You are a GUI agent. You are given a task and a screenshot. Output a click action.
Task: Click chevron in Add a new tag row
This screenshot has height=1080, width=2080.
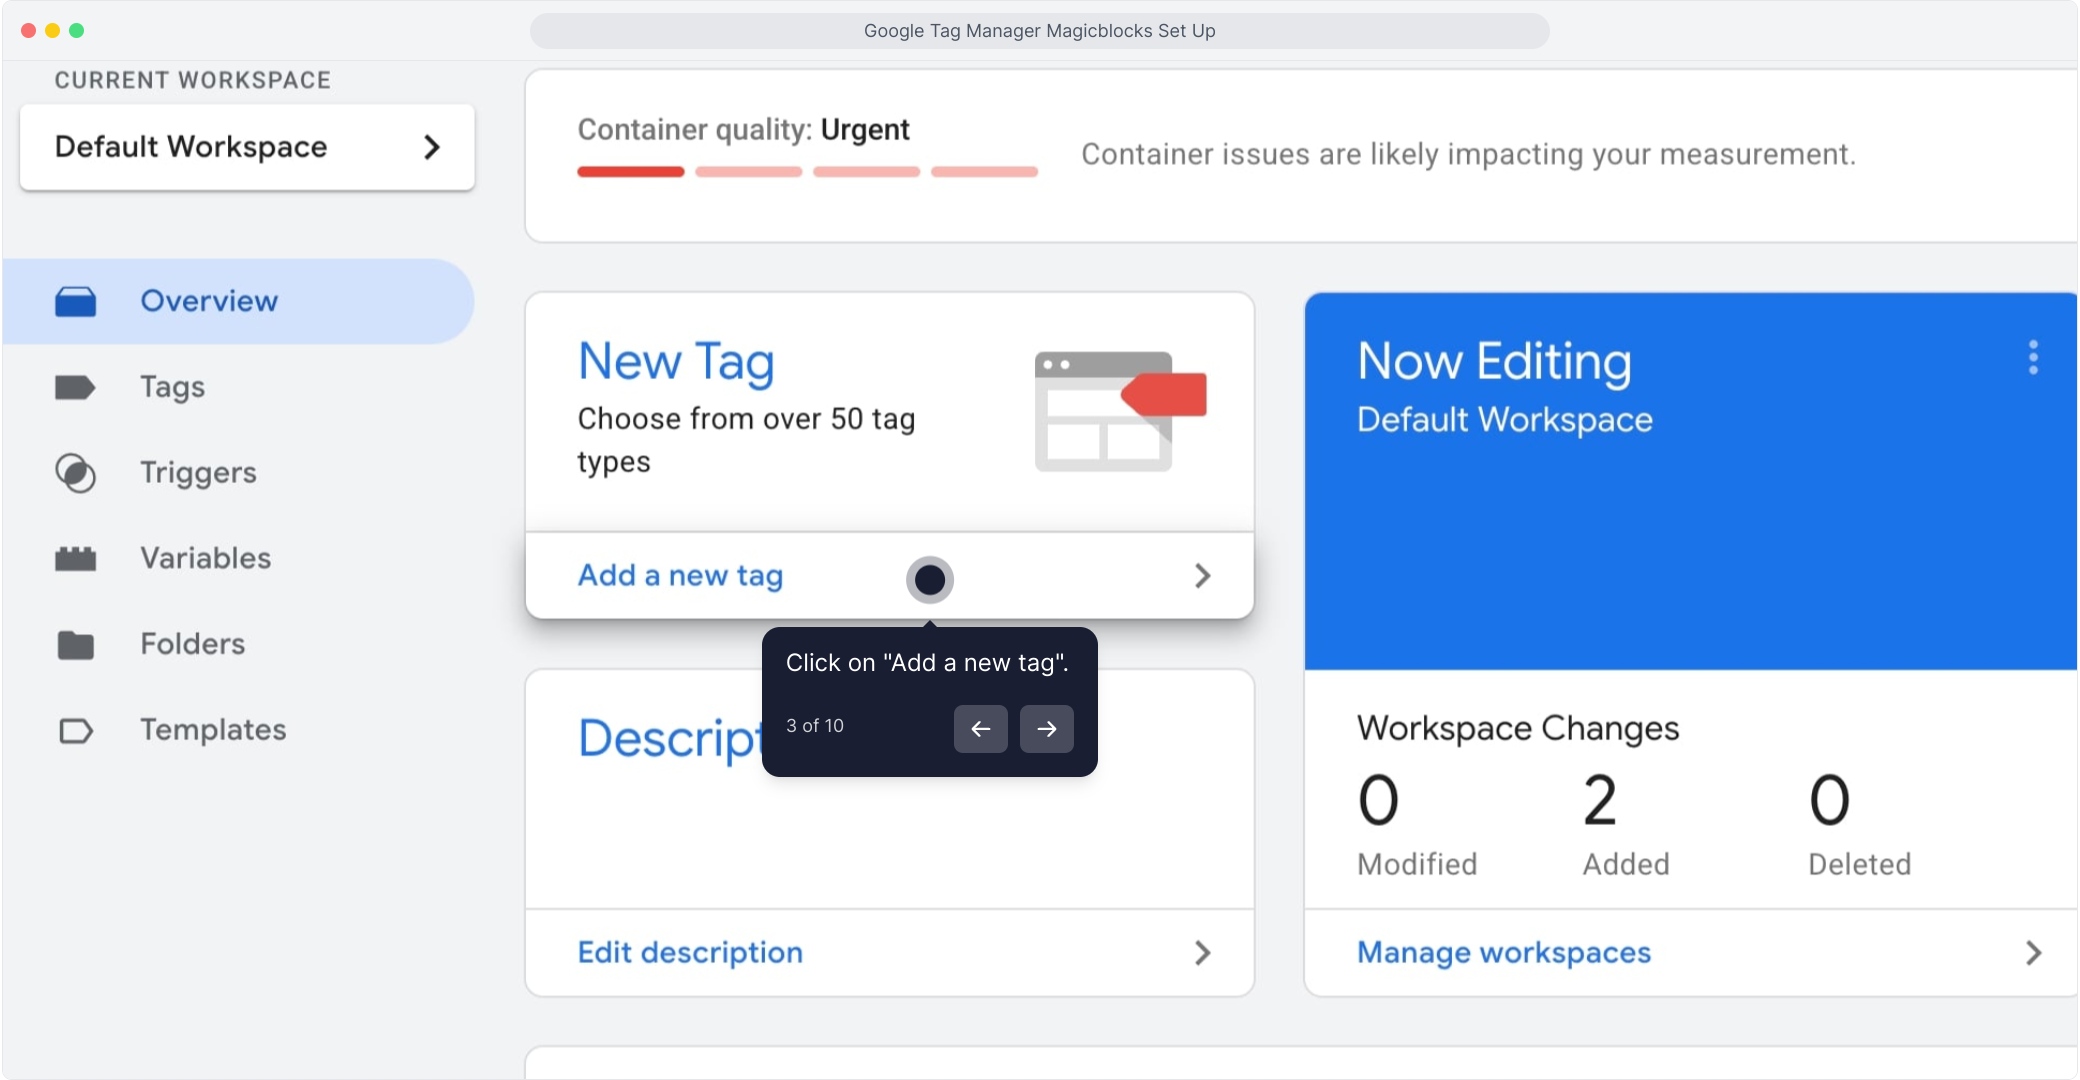[1202, 576]
